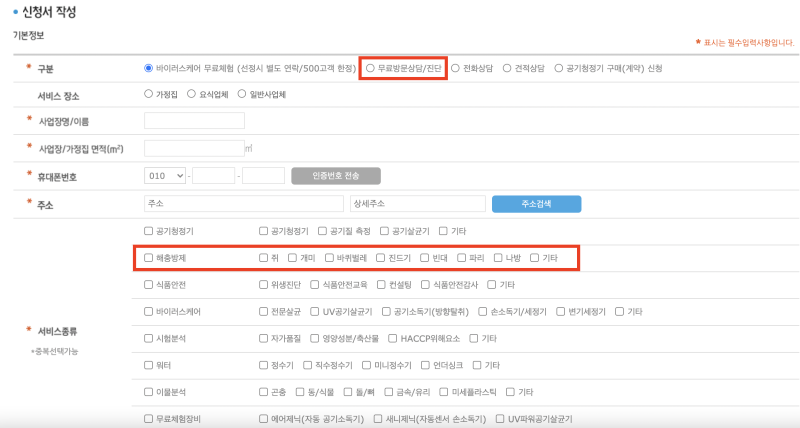
Task: Check 새니제닉(자동센서 손소독기) option
Action: [378, 419]
